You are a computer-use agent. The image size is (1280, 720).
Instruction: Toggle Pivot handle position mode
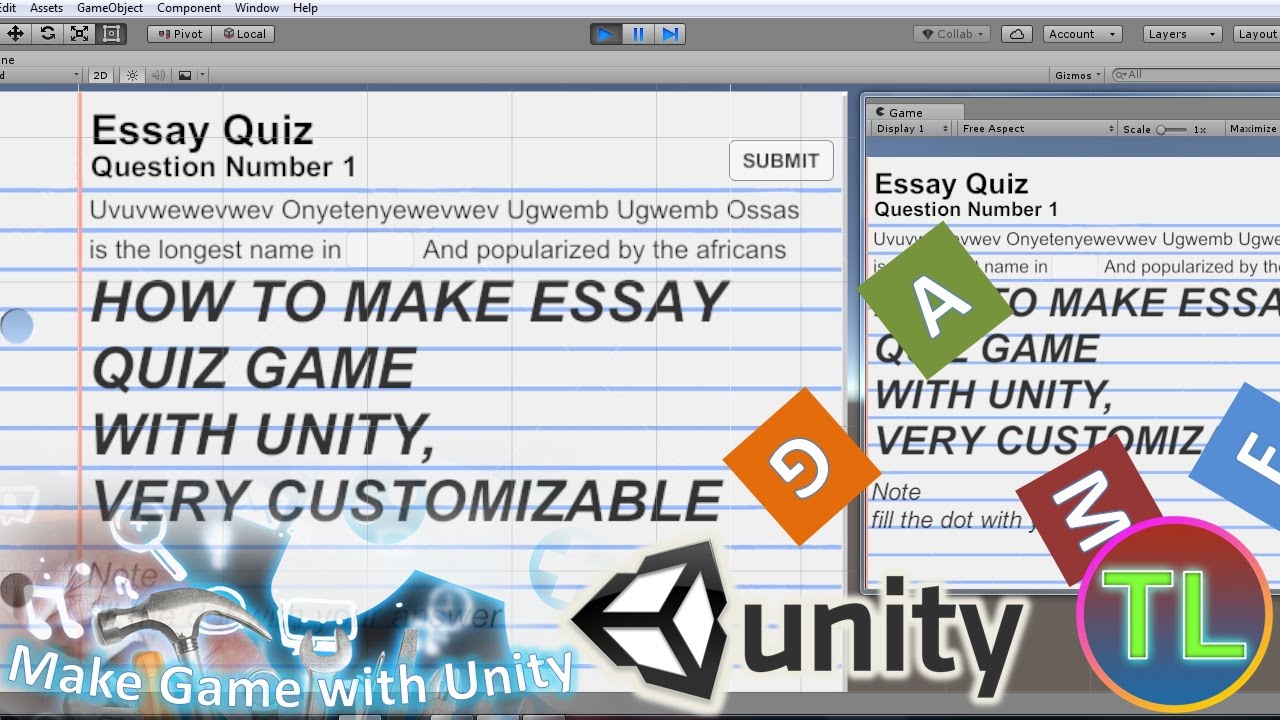pos(179,33)
